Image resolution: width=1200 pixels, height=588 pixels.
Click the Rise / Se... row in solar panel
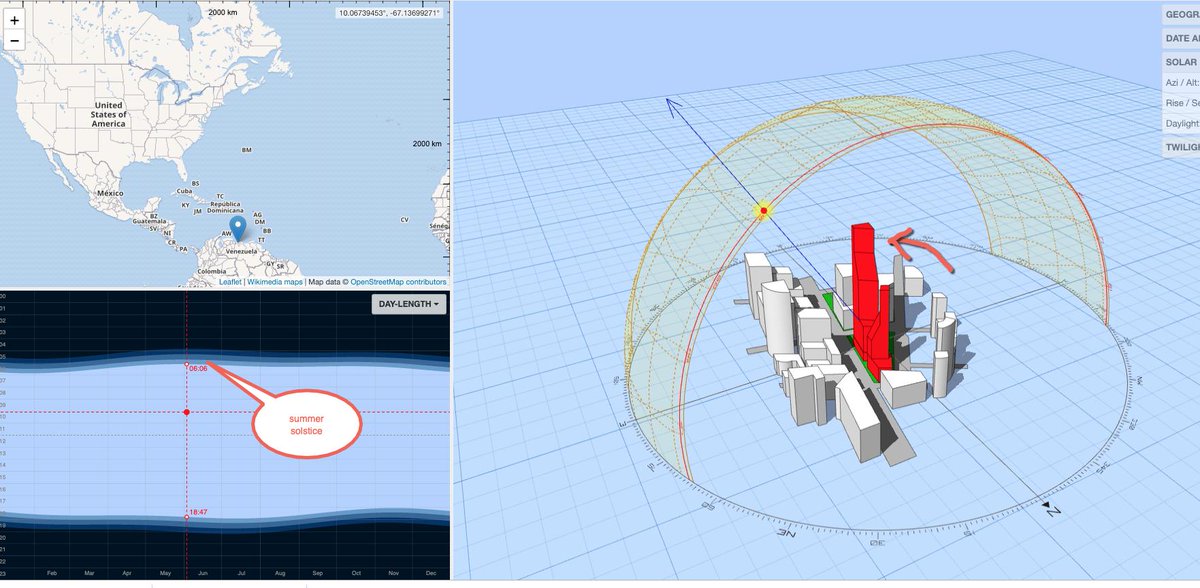click(x=1181, y=102)
